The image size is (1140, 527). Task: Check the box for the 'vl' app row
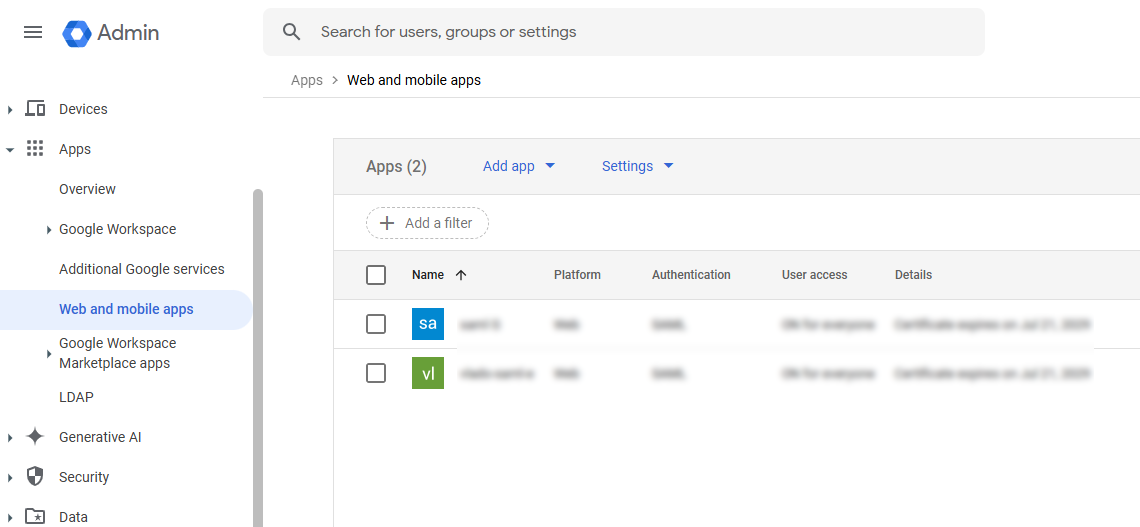click(376, 373)
